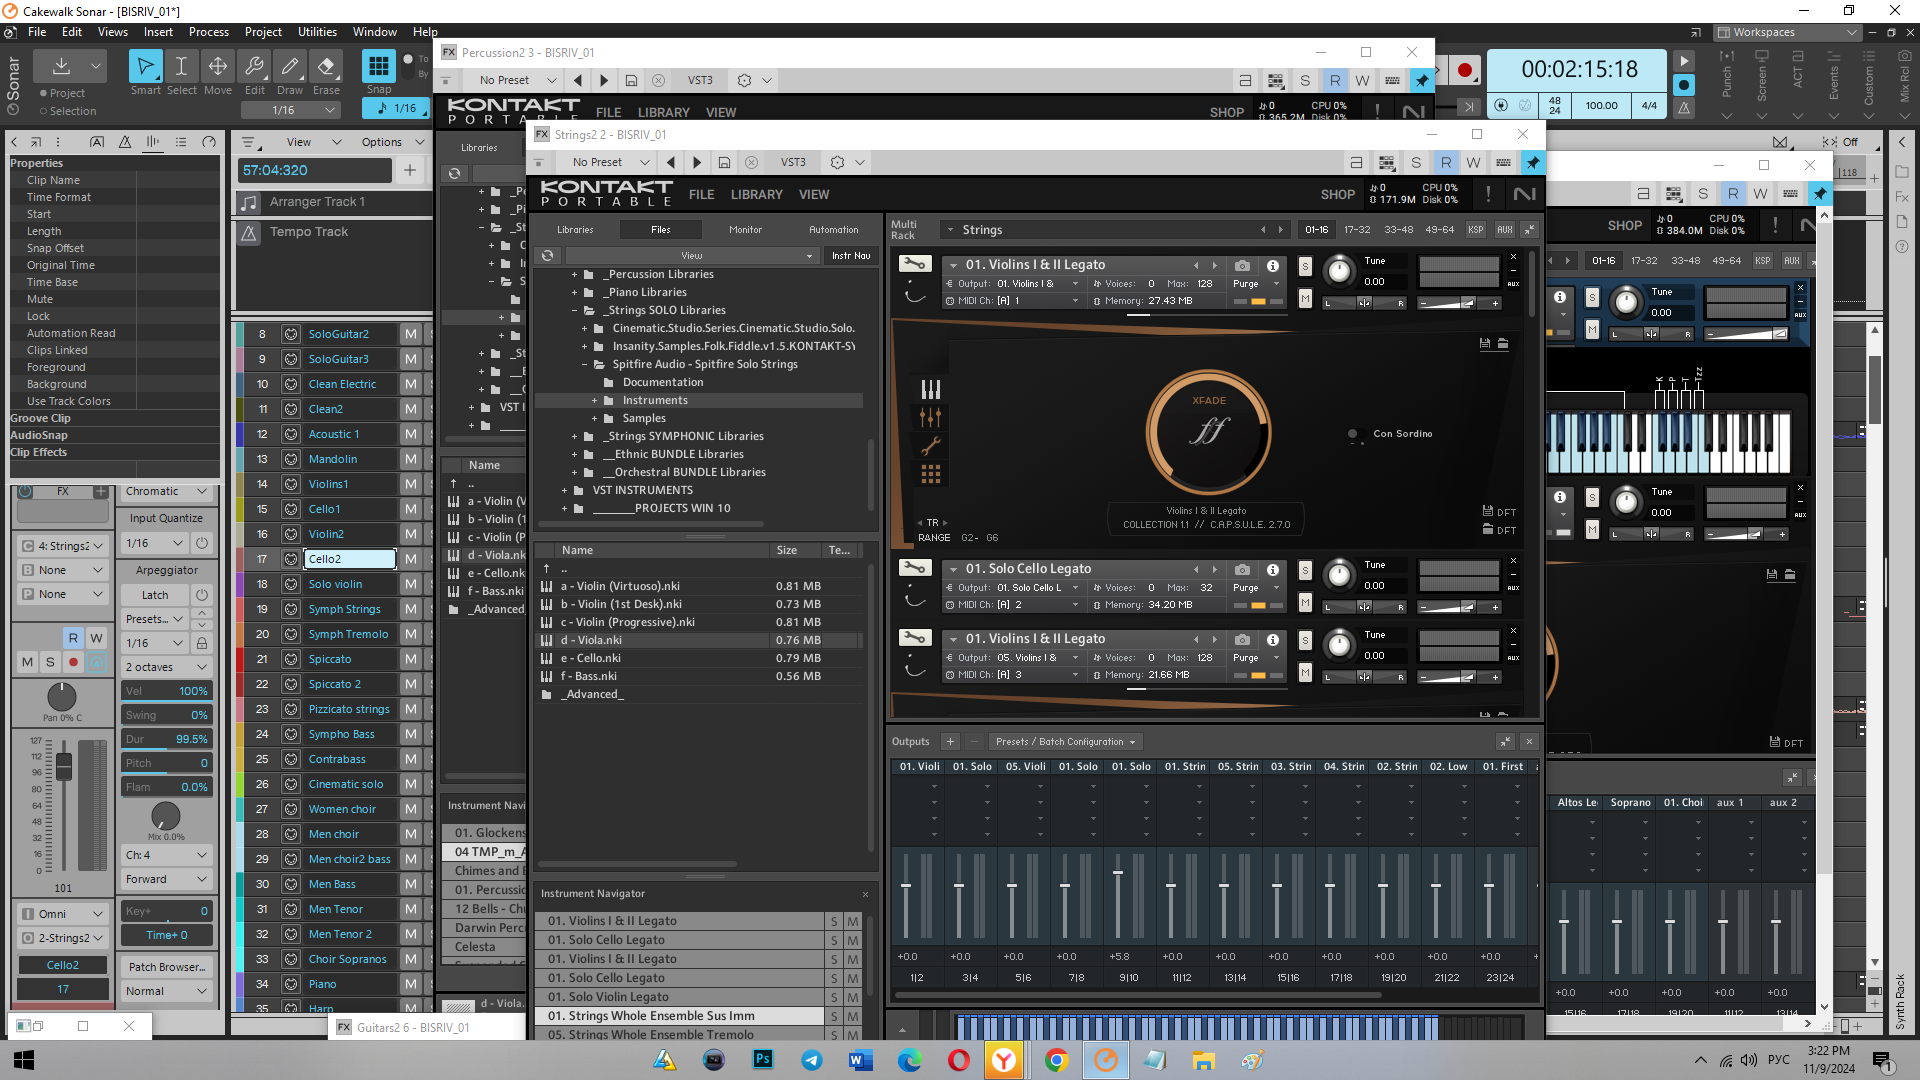
Task: Click SHOP in Strings2 Kontakt header
Action: pyautogui.click(x=1337, y=195)
